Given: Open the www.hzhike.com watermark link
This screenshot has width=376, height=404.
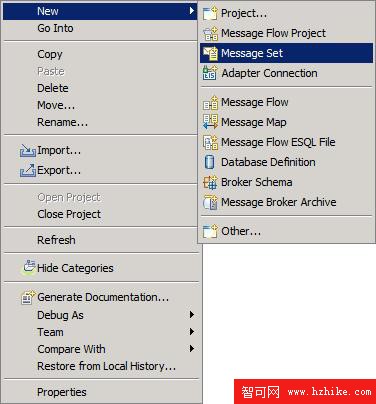Looking at the screenshot, I should coord(330,392).
